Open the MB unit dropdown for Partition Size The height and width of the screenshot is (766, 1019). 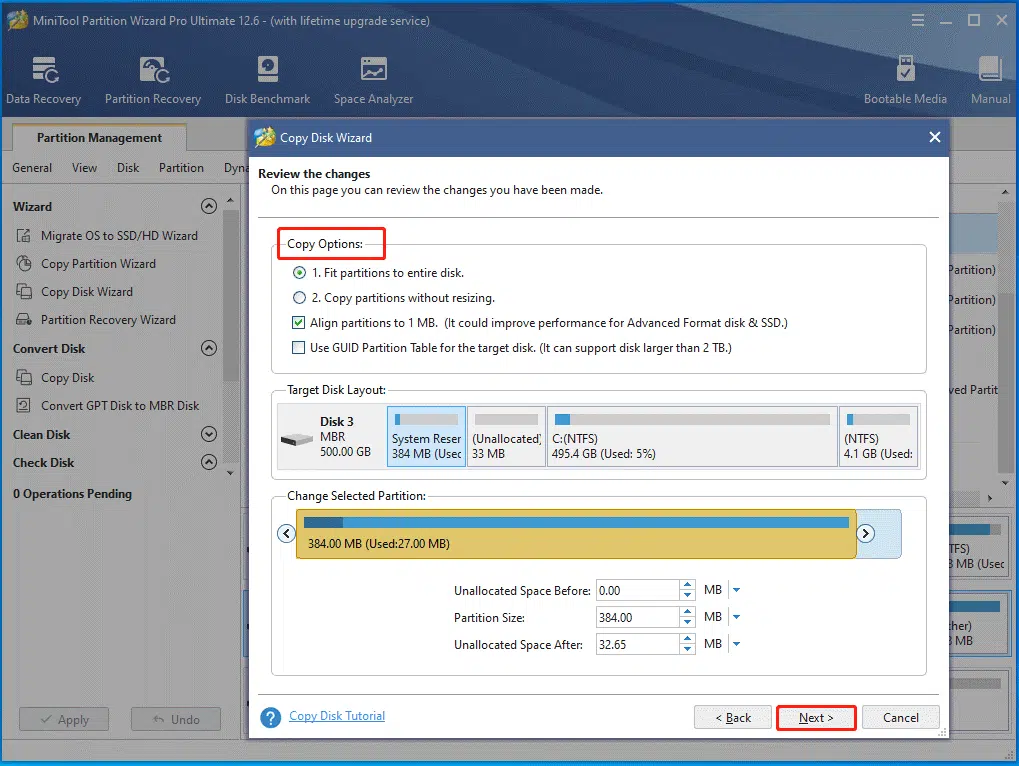pyautogui.click(x=736, y=616)
